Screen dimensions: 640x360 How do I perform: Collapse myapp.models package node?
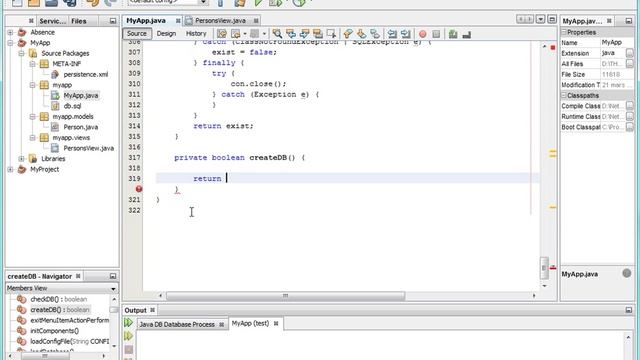click(32, 117)
